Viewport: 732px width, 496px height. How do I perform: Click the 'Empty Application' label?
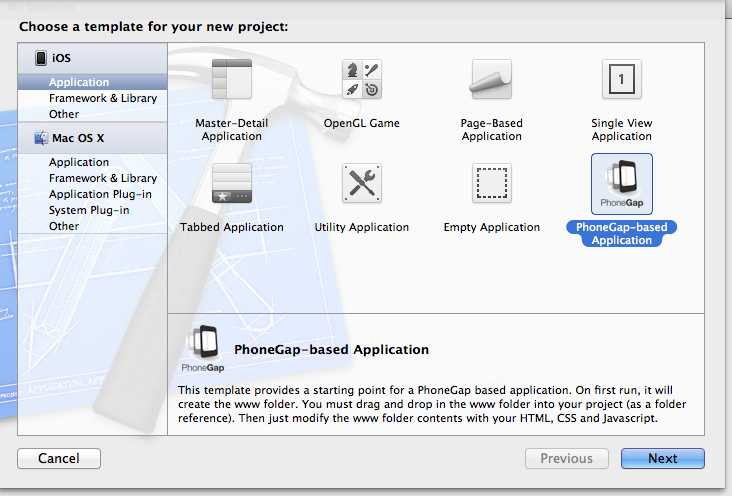pos(492,227)
